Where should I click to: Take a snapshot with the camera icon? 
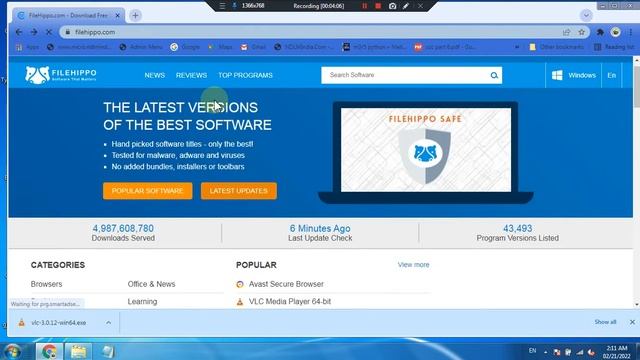coord(392,6)
